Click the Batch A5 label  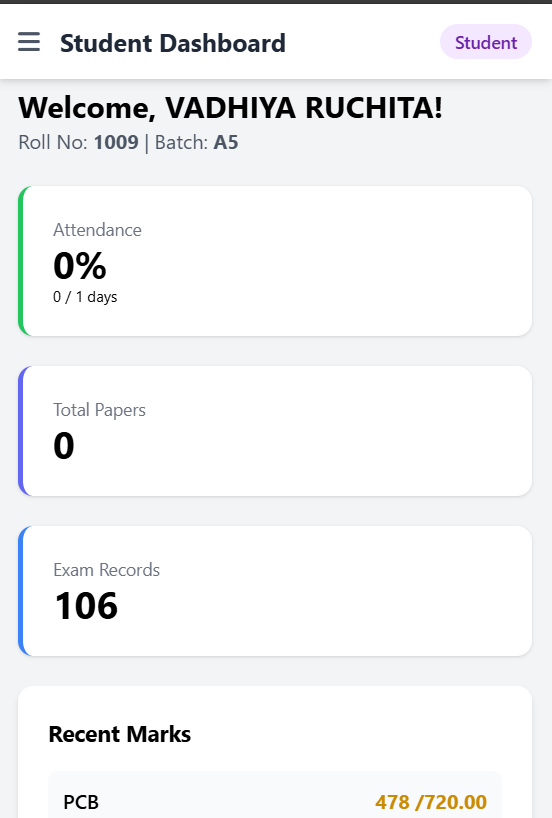point(197,142)
